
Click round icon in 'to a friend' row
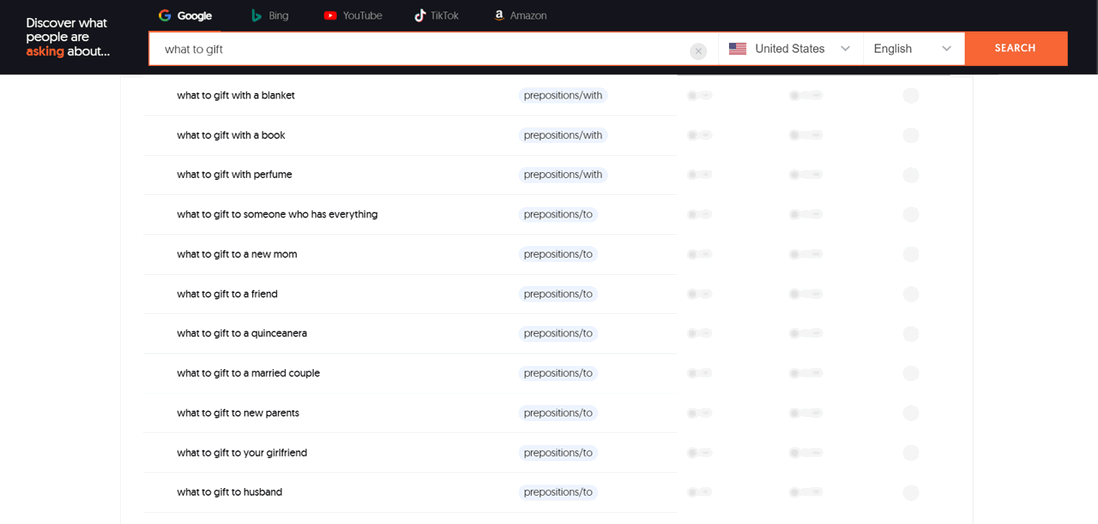[x=910, y=294]
